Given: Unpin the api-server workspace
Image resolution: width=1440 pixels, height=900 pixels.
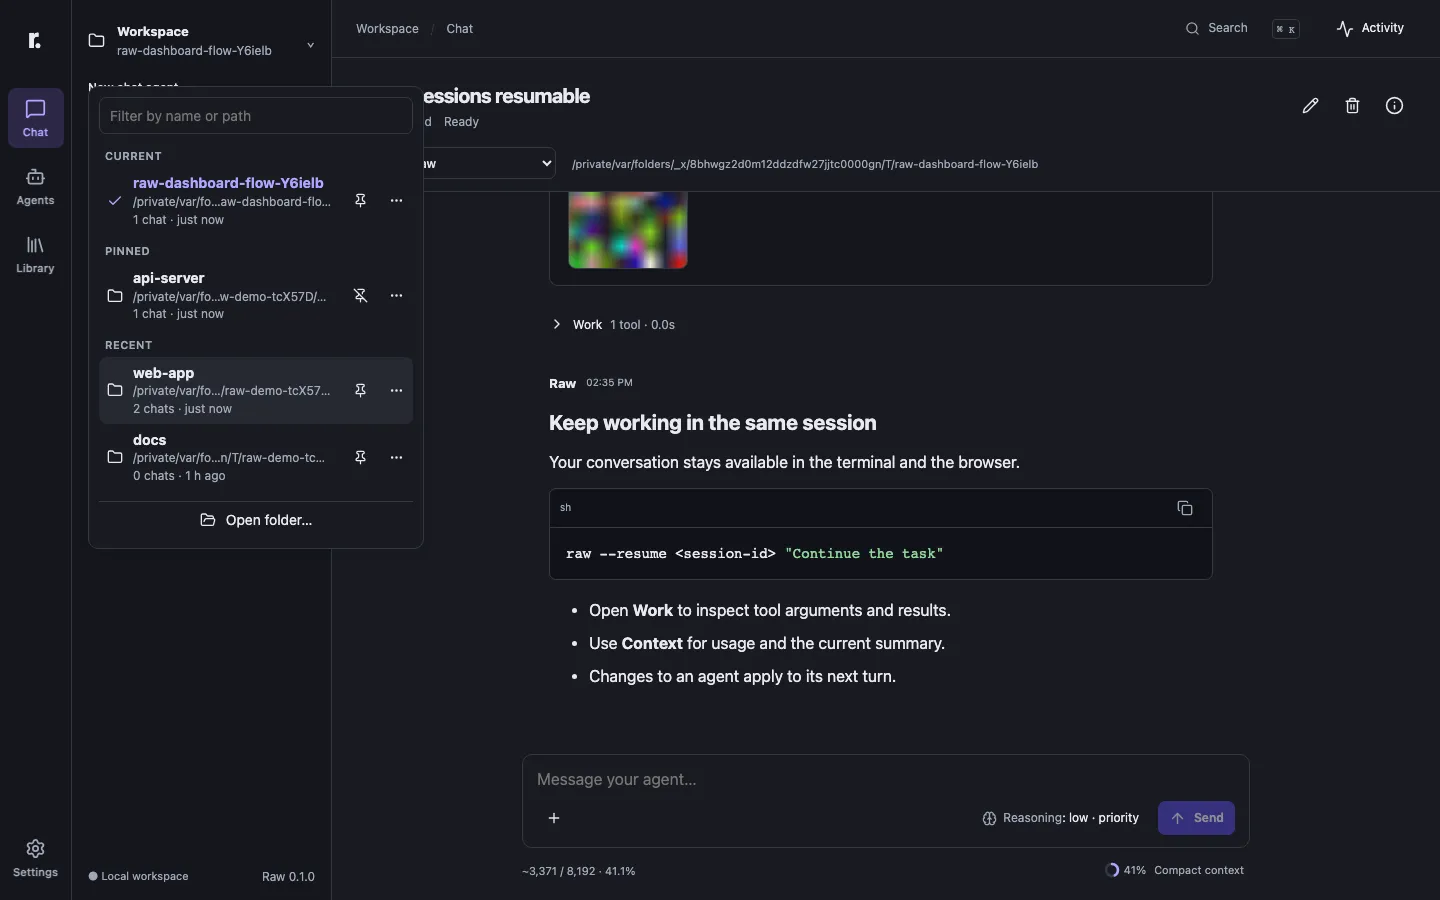Looking at the screenshot, I should coord(361,296).
